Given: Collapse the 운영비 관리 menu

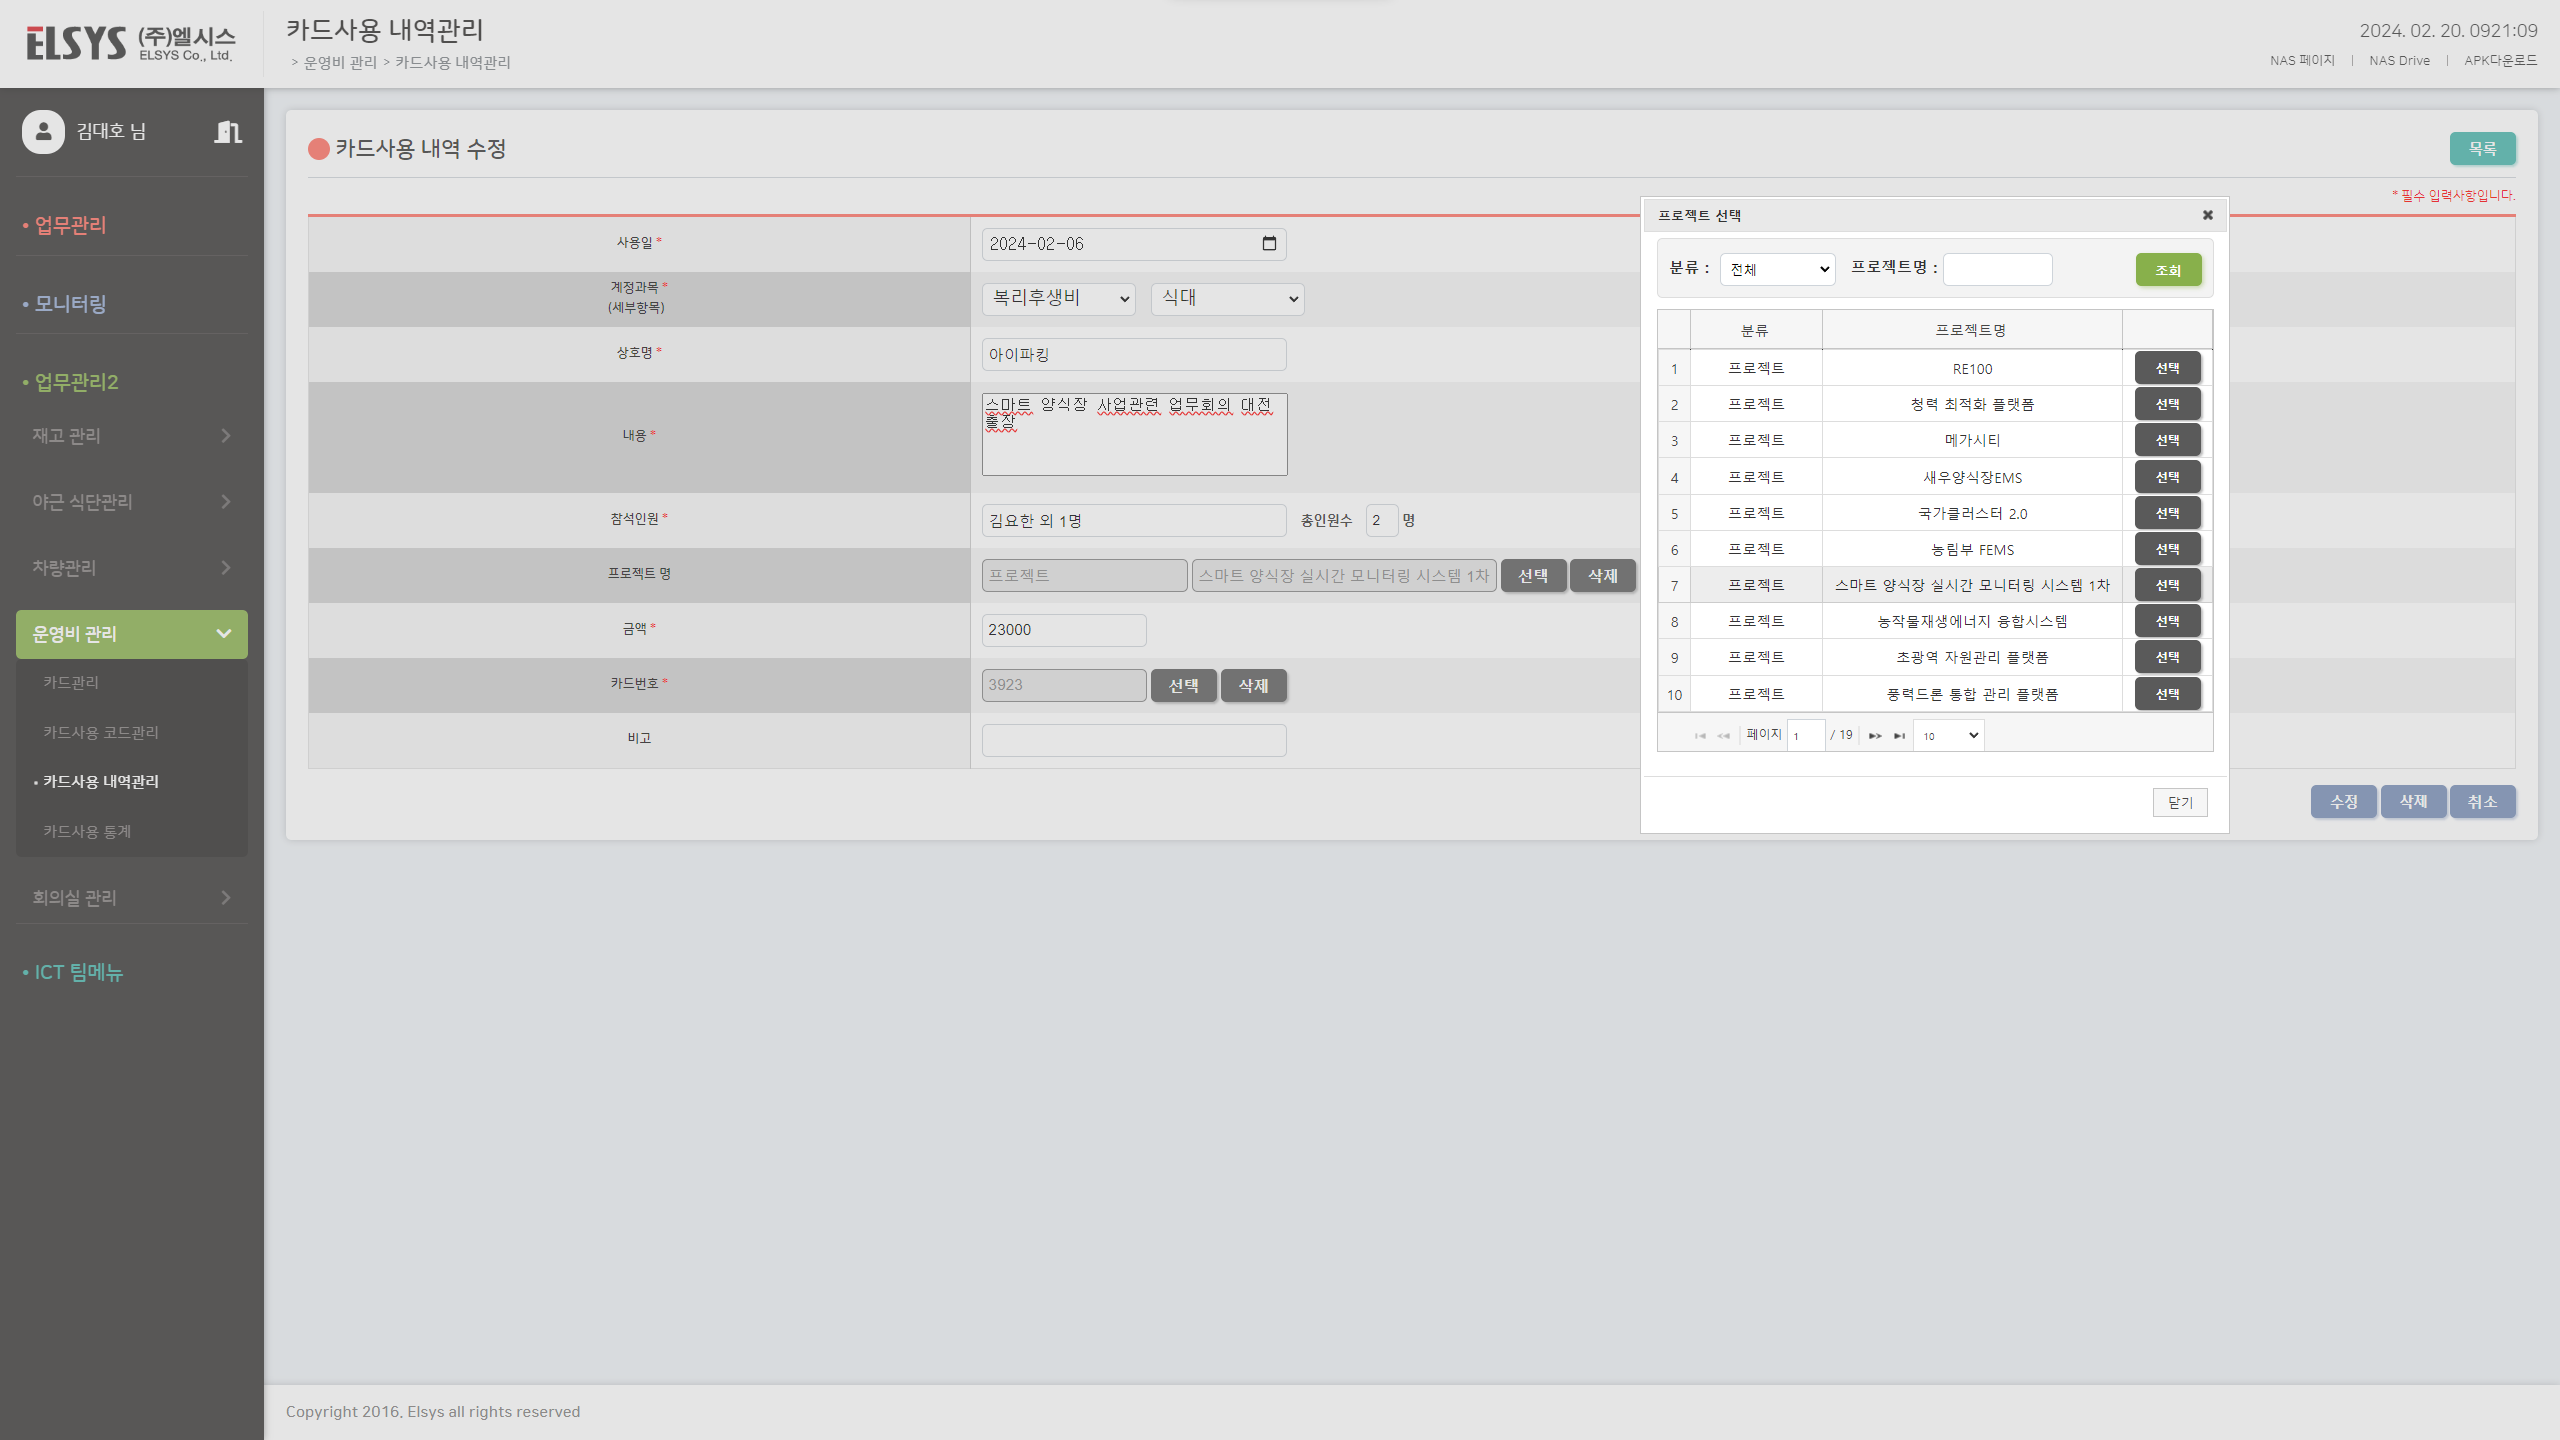Looking at the screenshot, I should click(132, 634).
